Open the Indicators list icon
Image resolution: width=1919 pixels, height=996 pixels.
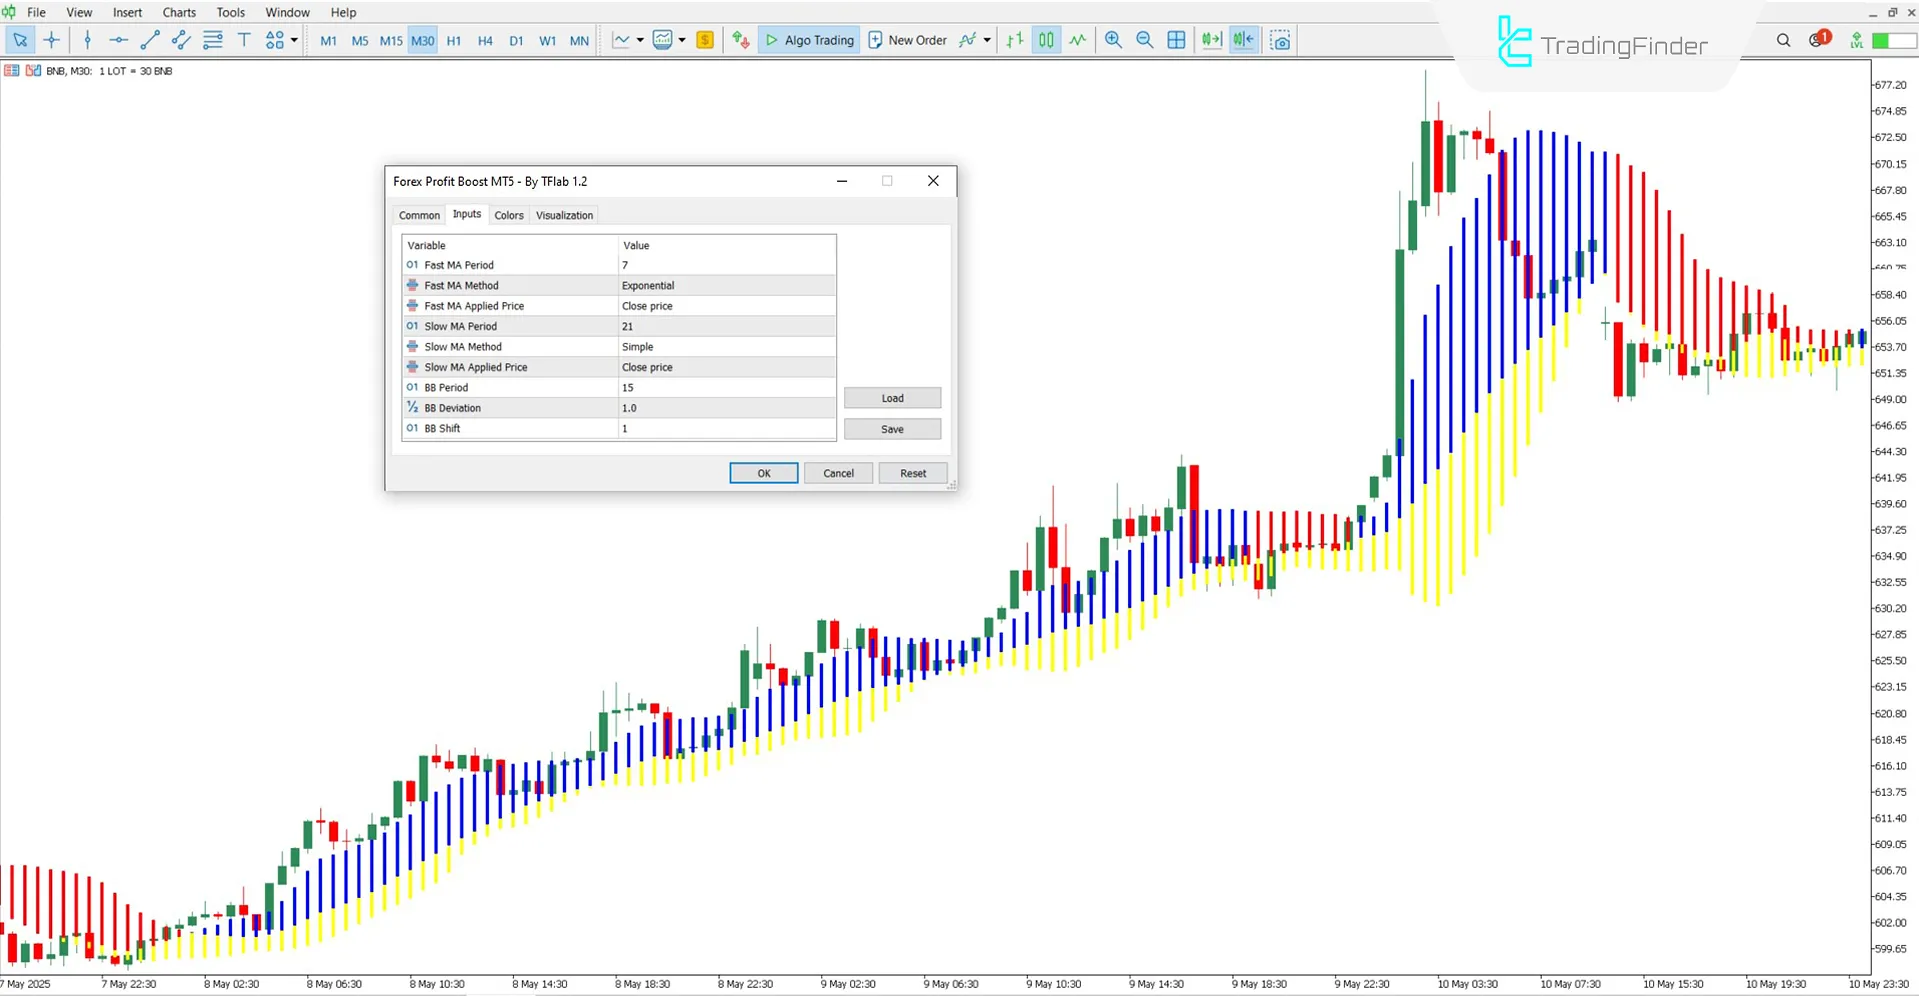tap(661, 40)
